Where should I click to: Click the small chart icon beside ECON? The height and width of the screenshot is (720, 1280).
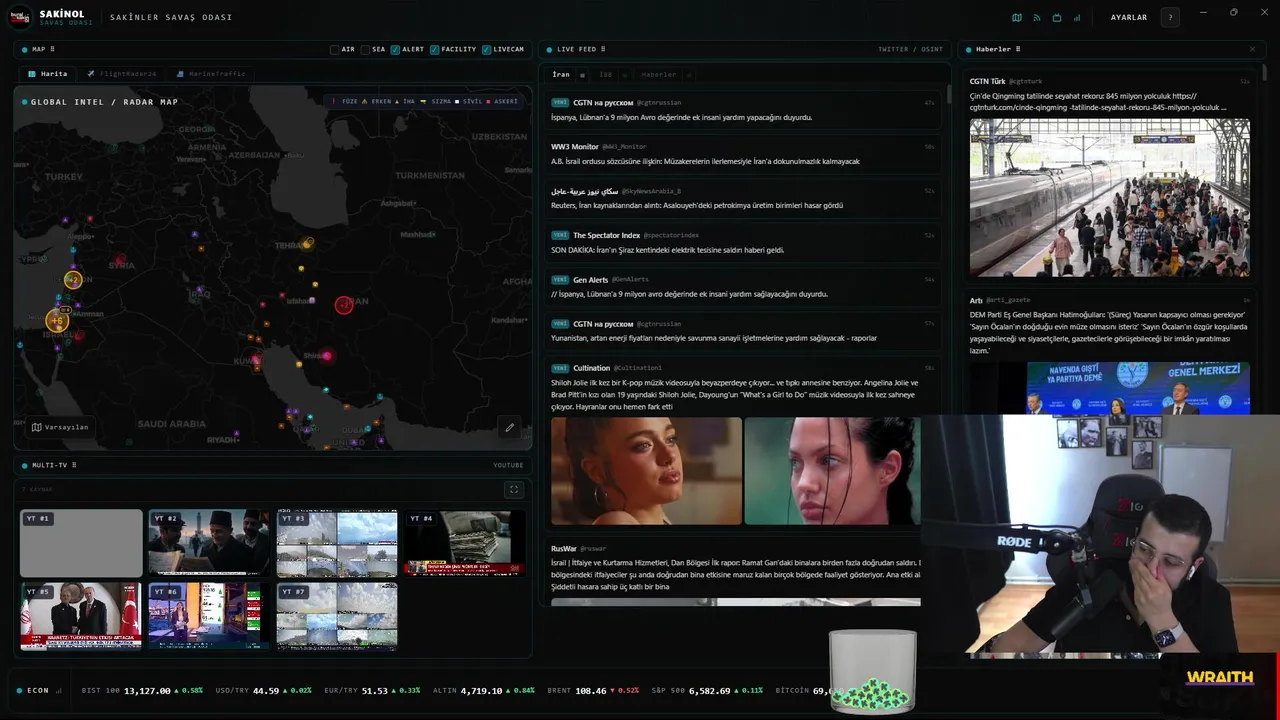coord(59,691)
